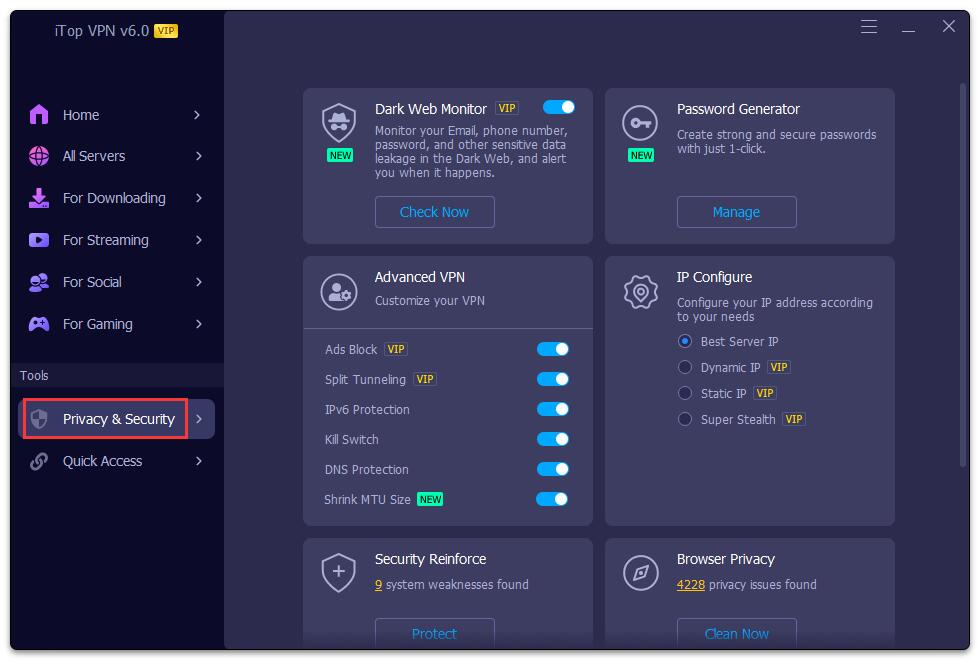The height and width of the screenshot is (660, 980).
Task: Open the hamburger menu in the title bar
Action: tap(869, 26)
